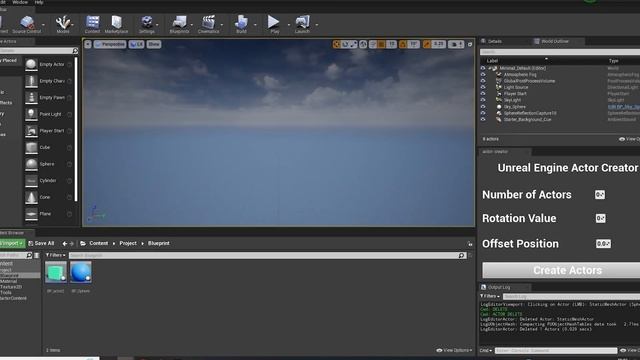This screenshot has height=360, width=640.
Task: Open the Cinematics toolbar button
Action: coord(209,24)
